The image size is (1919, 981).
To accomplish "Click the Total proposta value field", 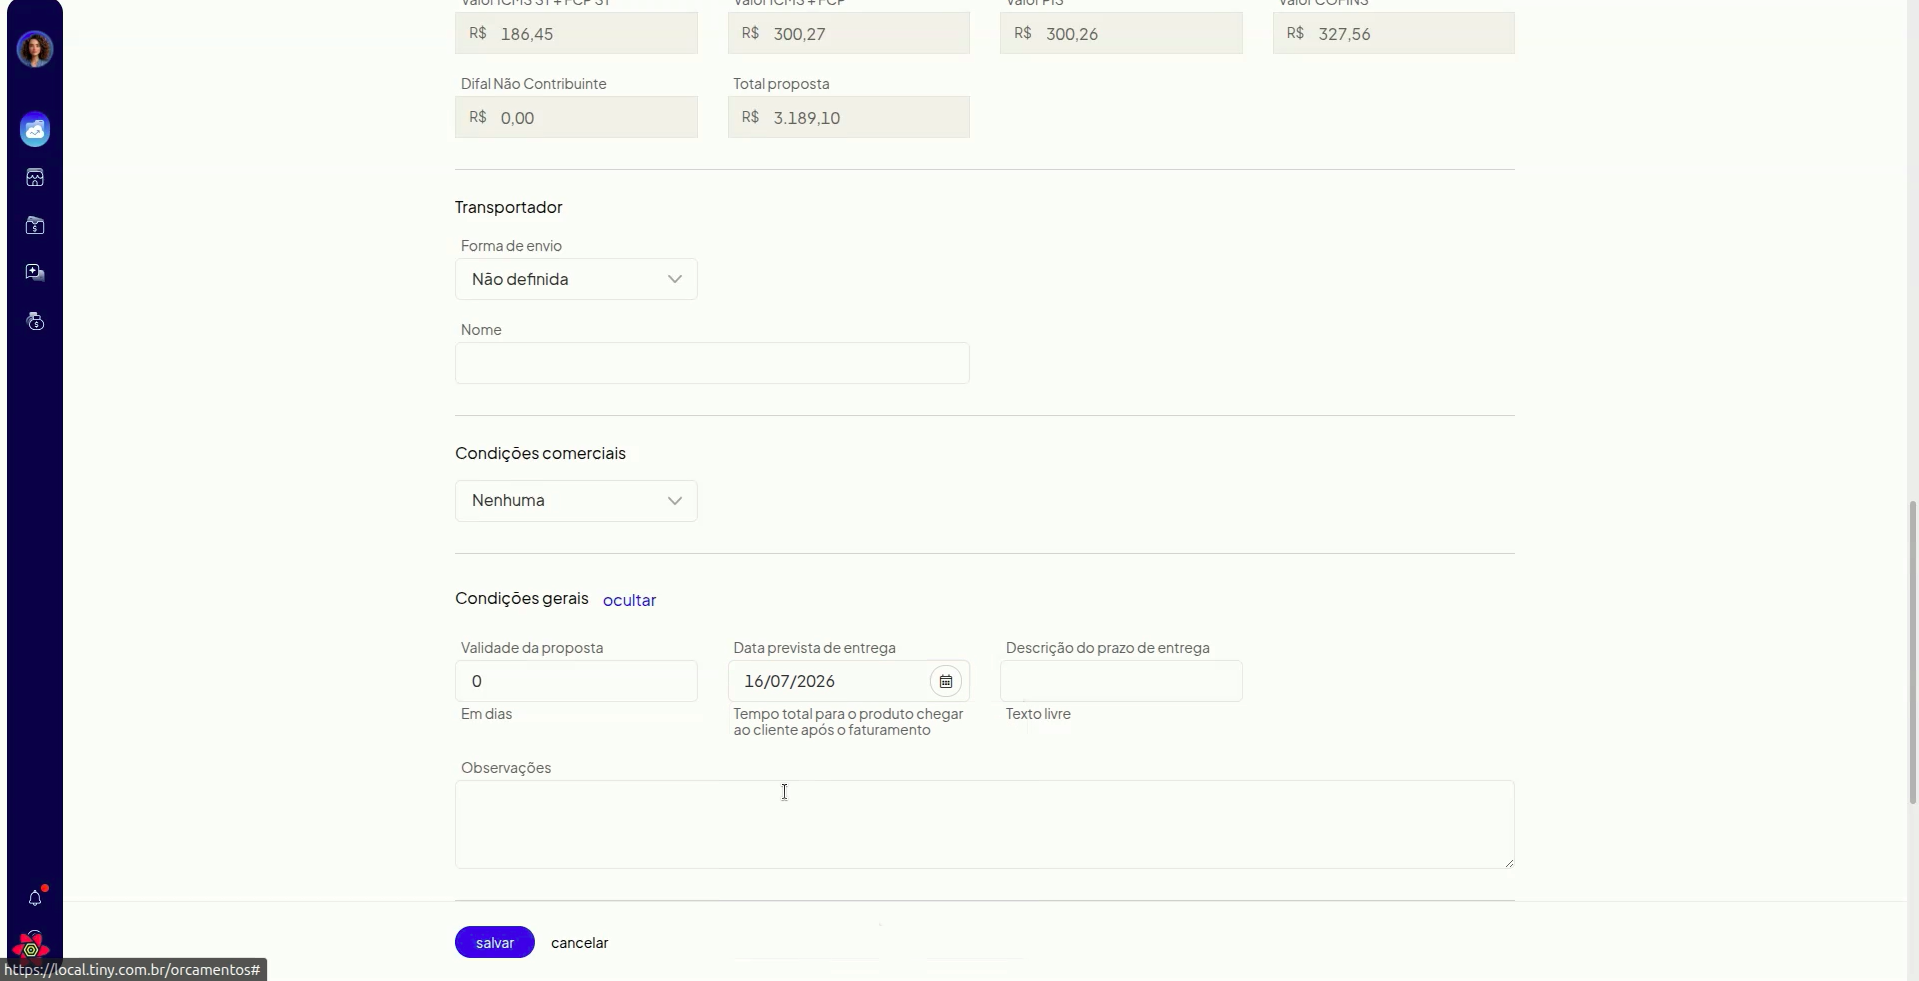I will [849, 117].
